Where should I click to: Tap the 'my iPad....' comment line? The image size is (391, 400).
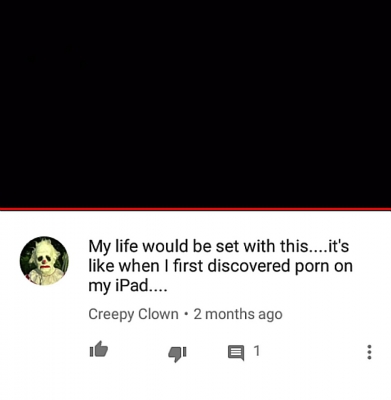127,286
